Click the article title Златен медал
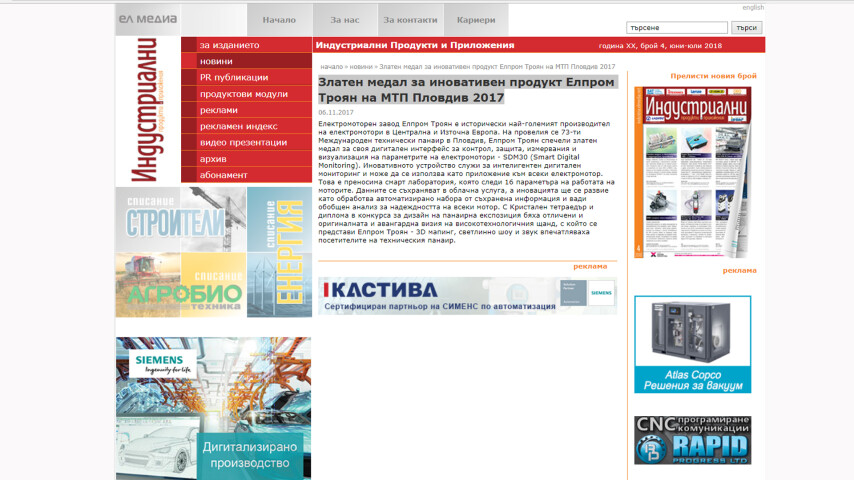Viewport: 854px width, 480px height. pyautogui.click(x=466, y=90)
